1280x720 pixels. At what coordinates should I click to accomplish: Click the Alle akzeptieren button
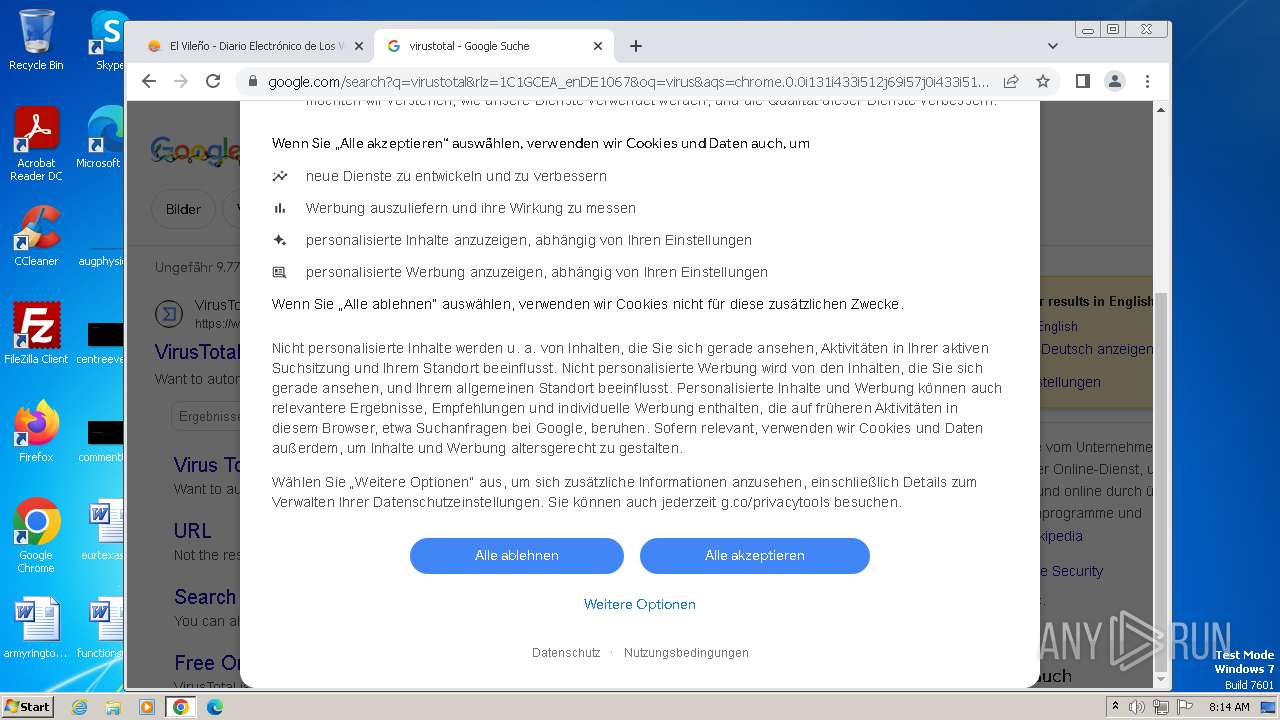point(755,556)
